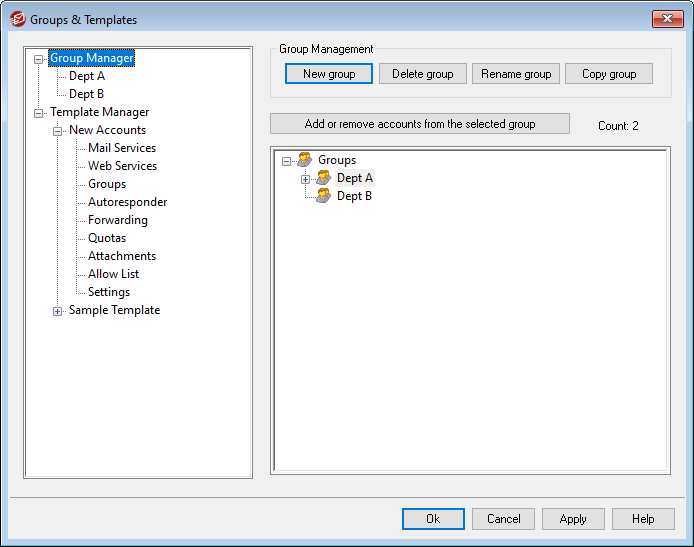The image size is (694, 547).
Task: Collapse the Group Manager tree node
Action: click(x=39, y=59)
